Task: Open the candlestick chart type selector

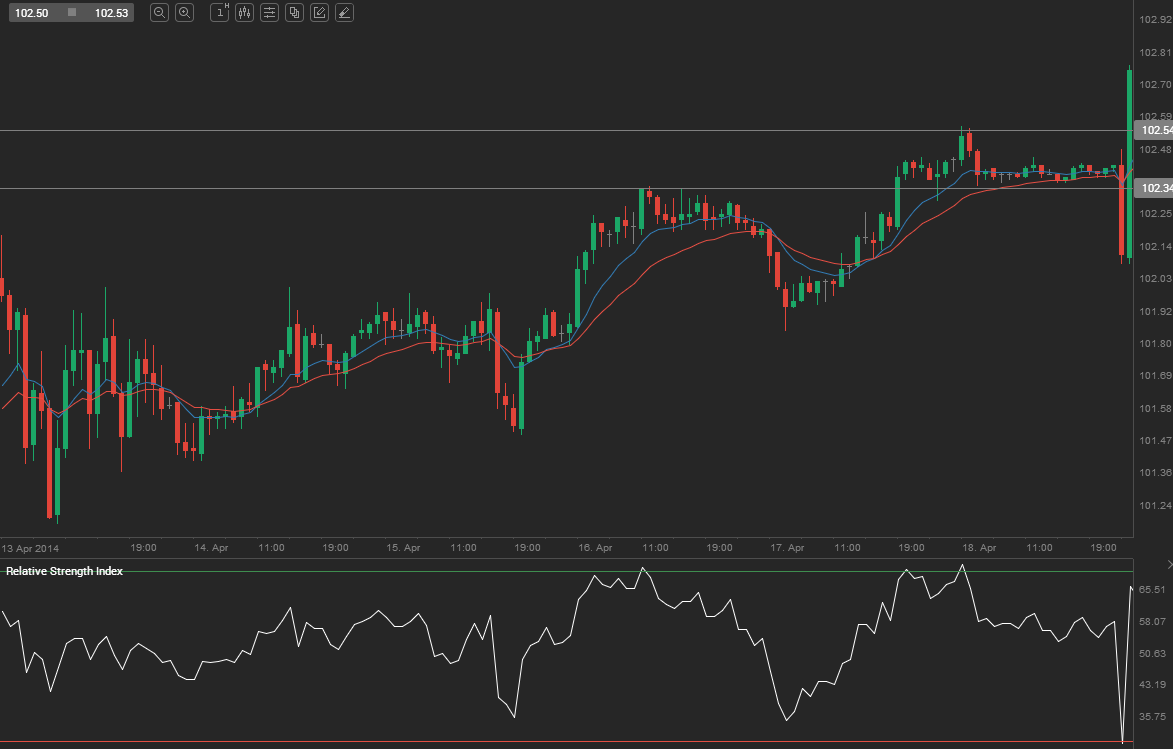Action: coord(244,13)
